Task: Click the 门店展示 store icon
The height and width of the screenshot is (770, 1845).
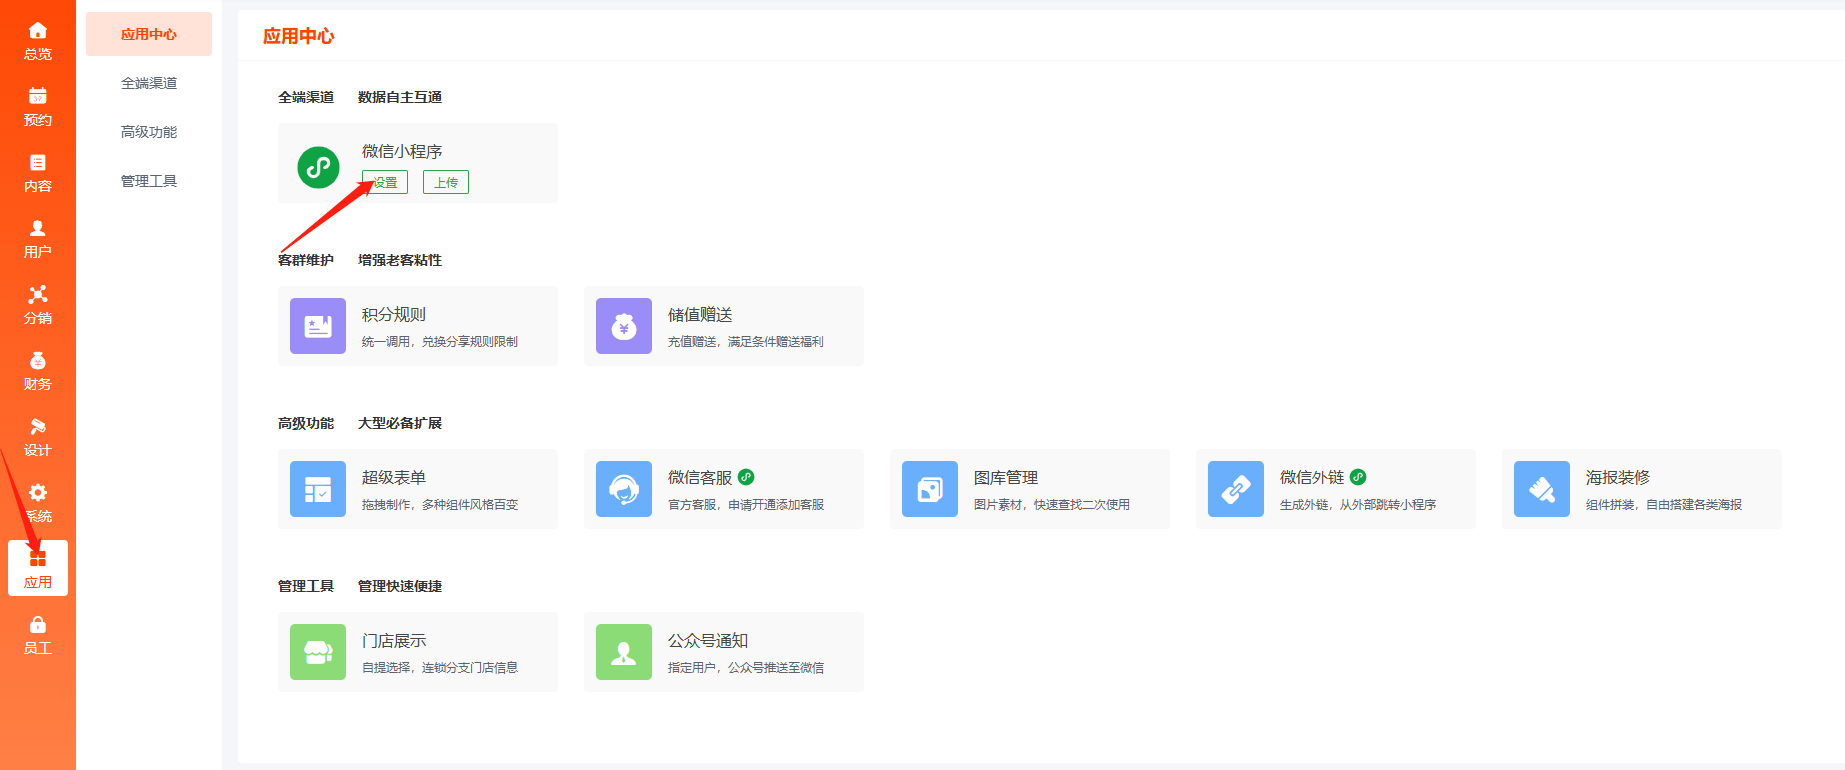Action: click(318, 652)
